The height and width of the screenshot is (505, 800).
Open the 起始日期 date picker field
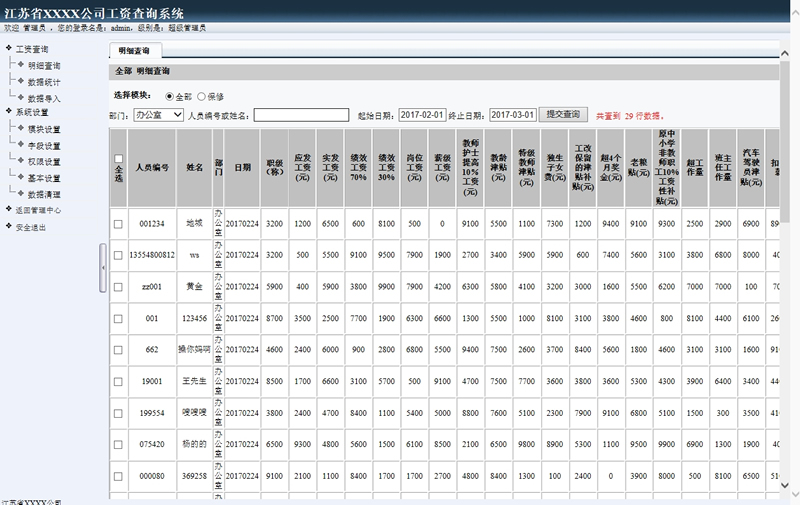[x=421, y=115]
